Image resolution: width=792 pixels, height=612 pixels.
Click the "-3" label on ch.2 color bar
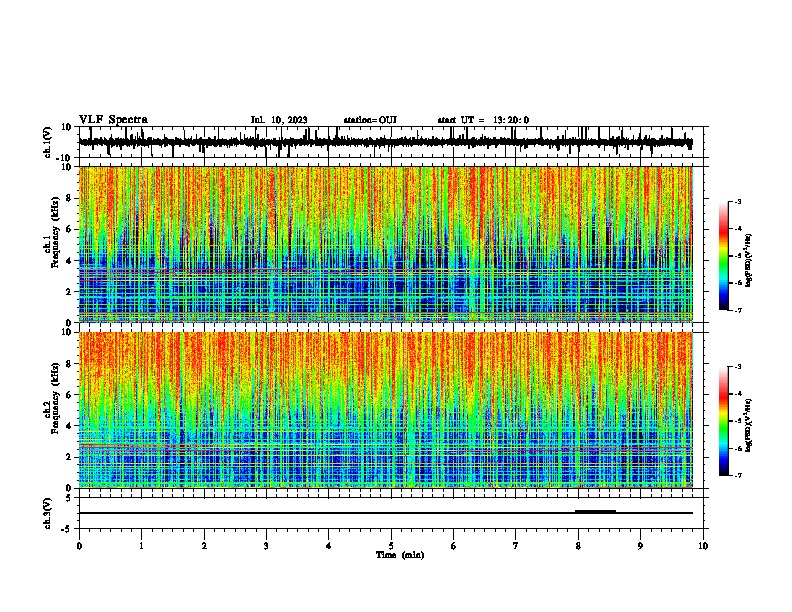click(x=737, y=367)
